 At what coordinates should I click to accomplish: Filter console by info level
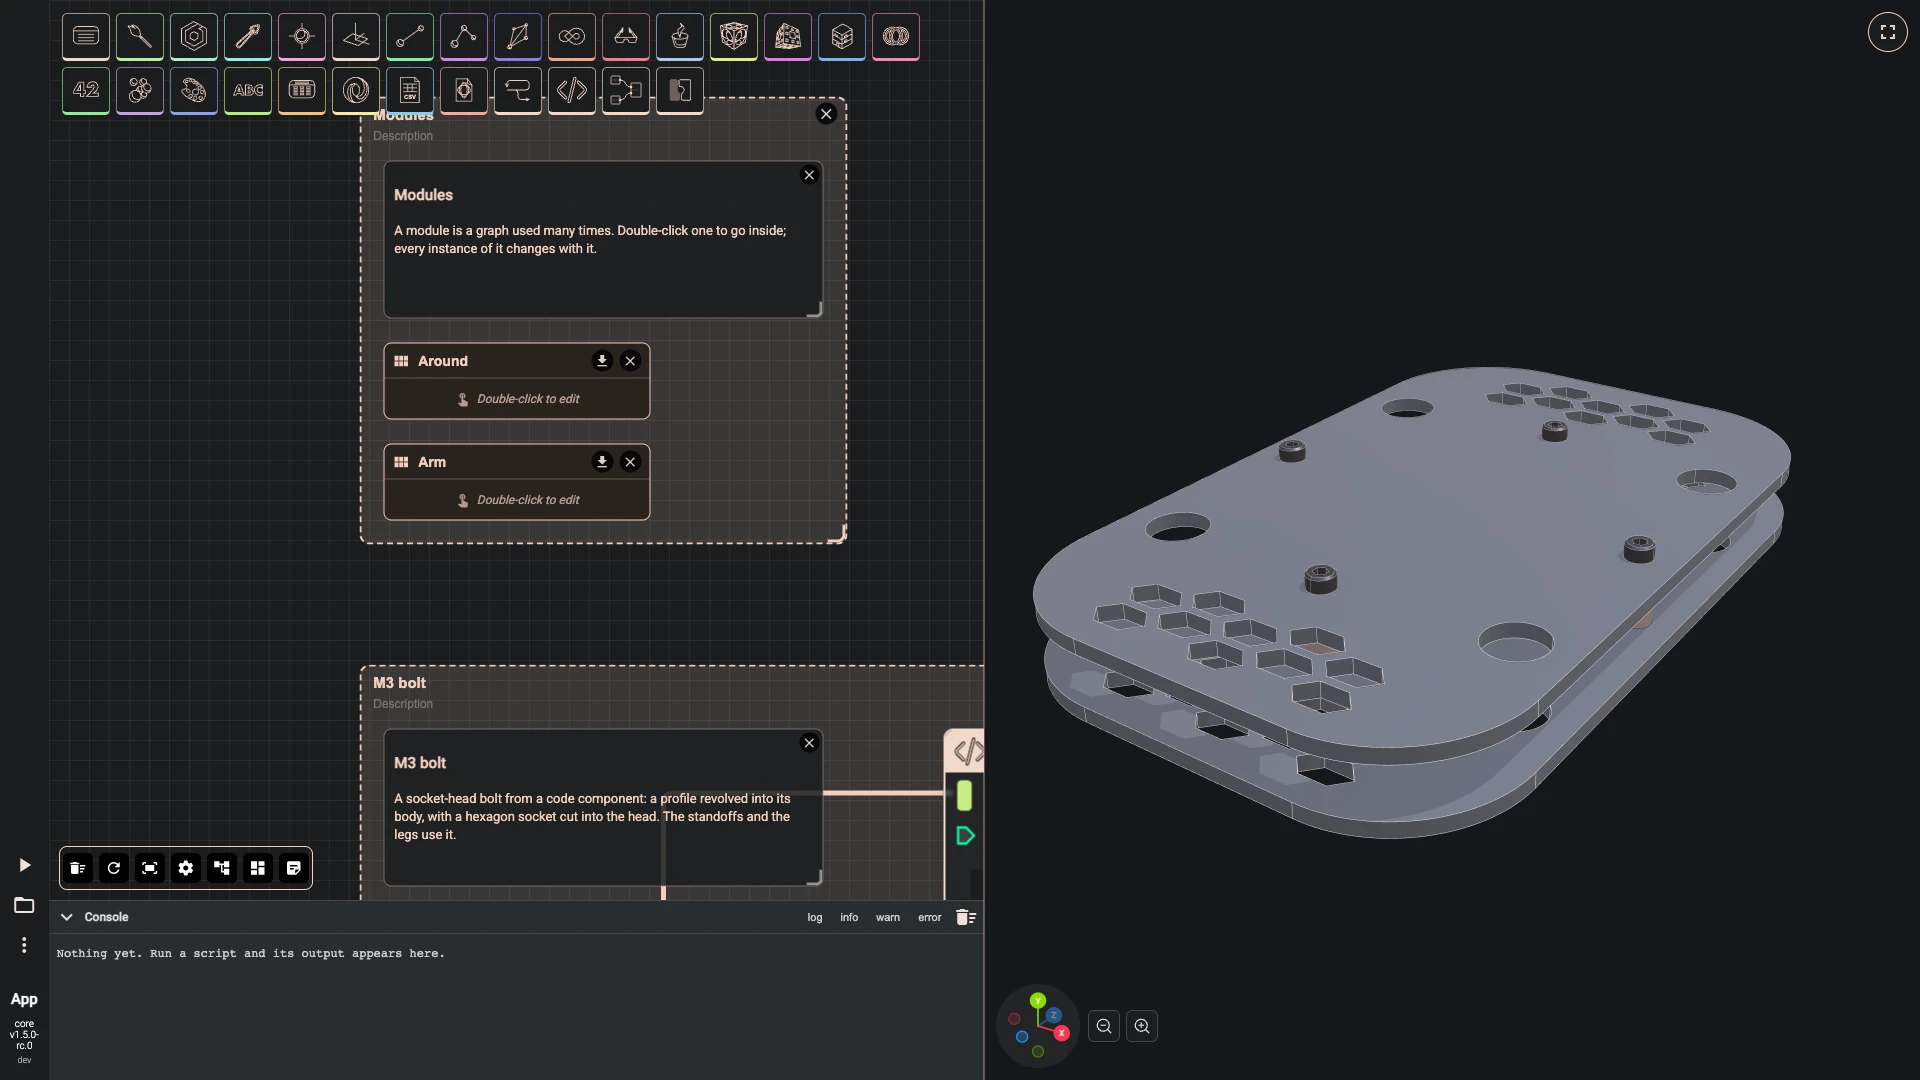[x=849, y=917]
